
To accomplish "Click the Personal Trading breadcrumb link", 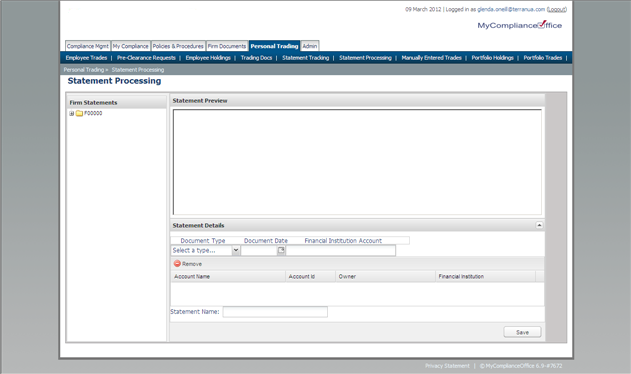I will [84, 70].
